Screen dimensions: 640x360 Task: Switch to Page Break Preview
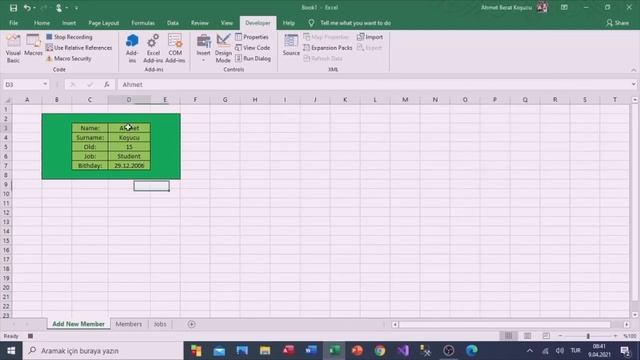click(x=546, y=336)
